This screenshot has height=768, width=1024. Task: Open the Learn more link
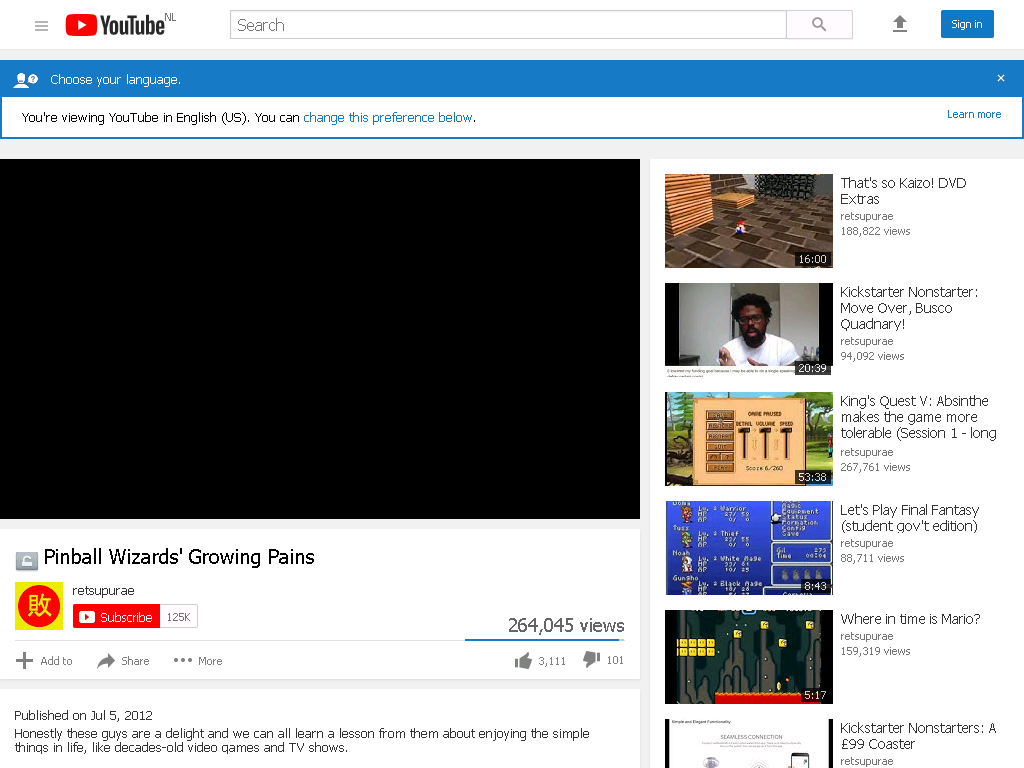coord(974,114)
